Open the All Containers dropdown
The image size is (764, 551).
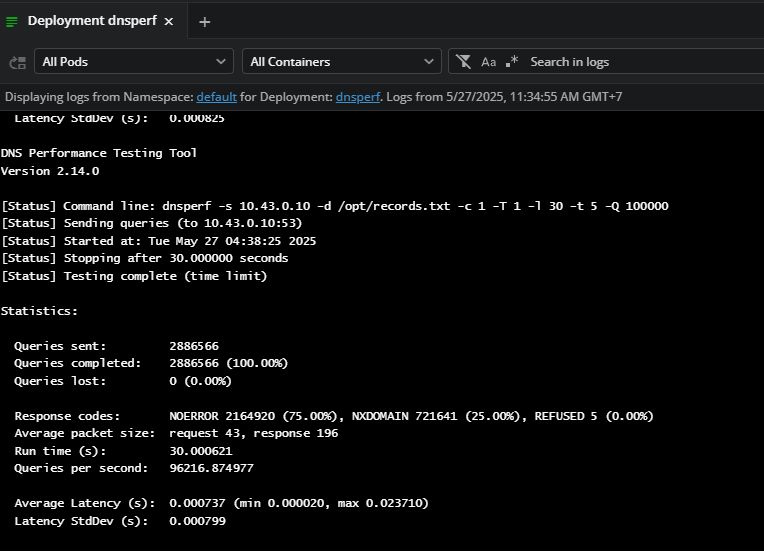(x=342, y=61)
